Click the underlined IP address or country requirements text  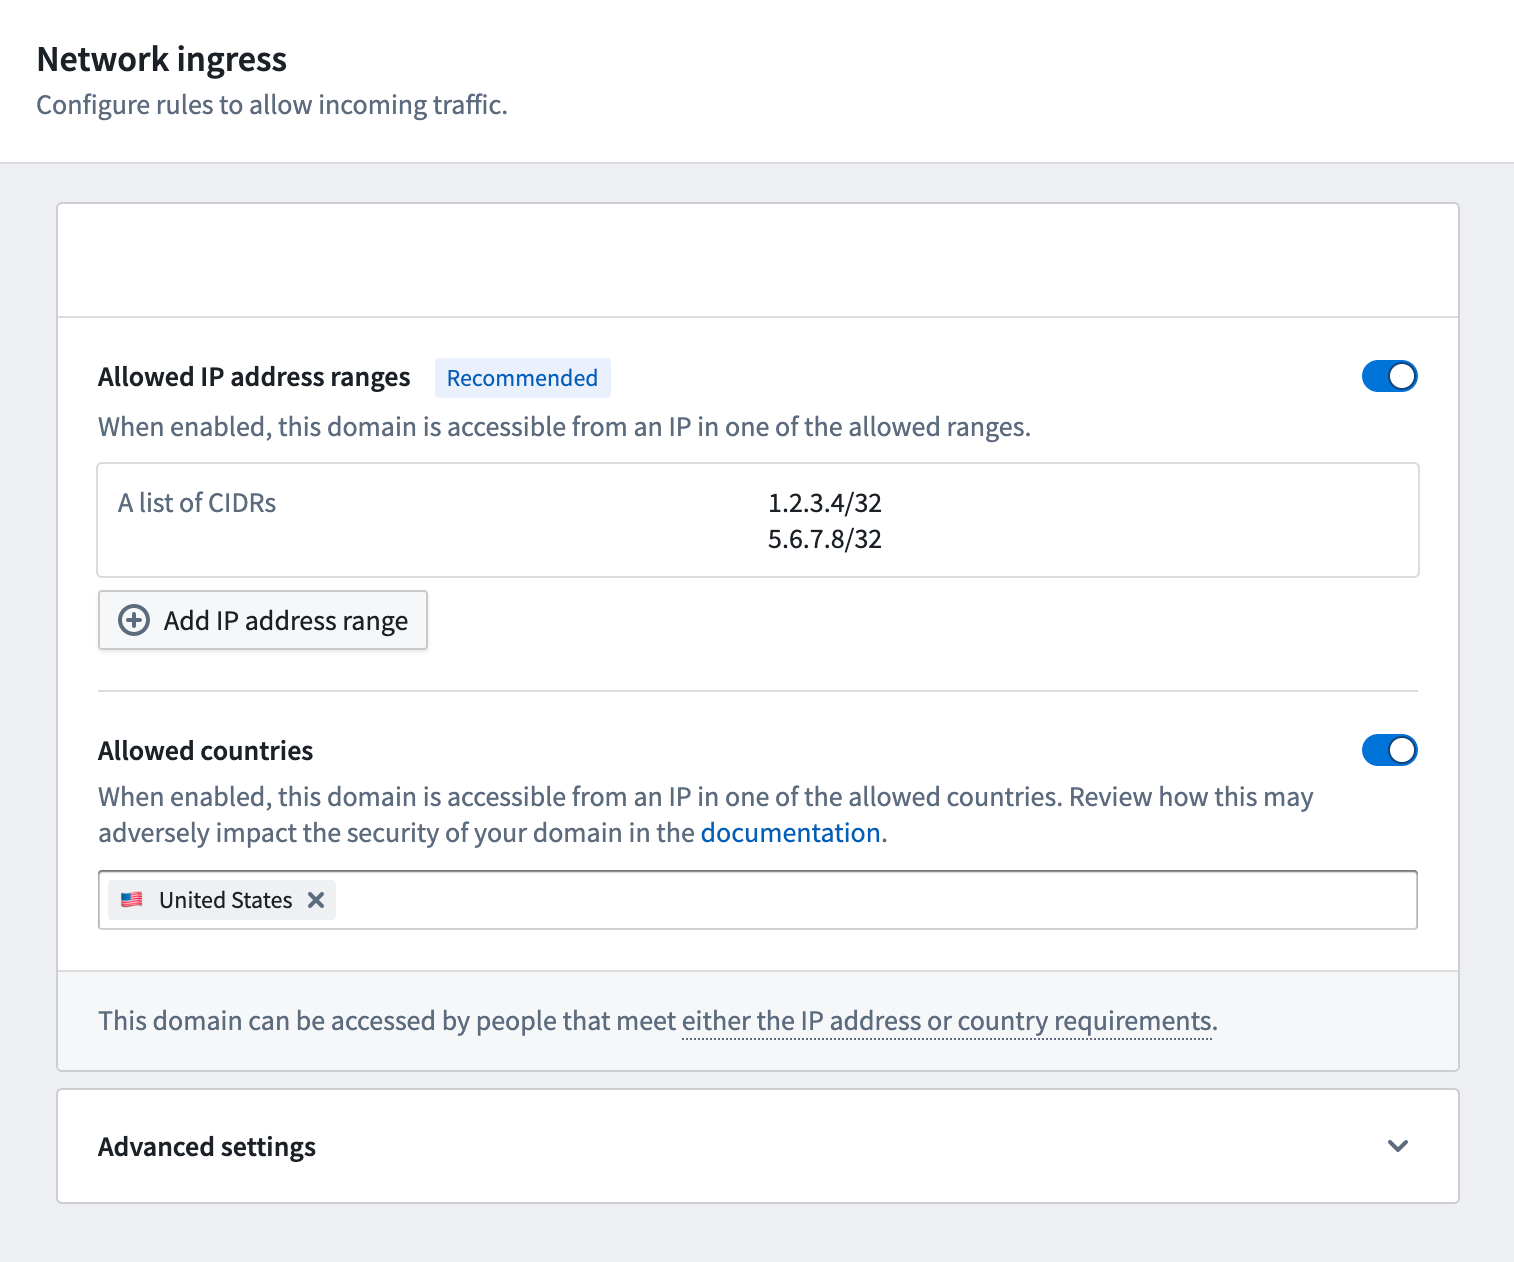click(x=947, y=1021)
